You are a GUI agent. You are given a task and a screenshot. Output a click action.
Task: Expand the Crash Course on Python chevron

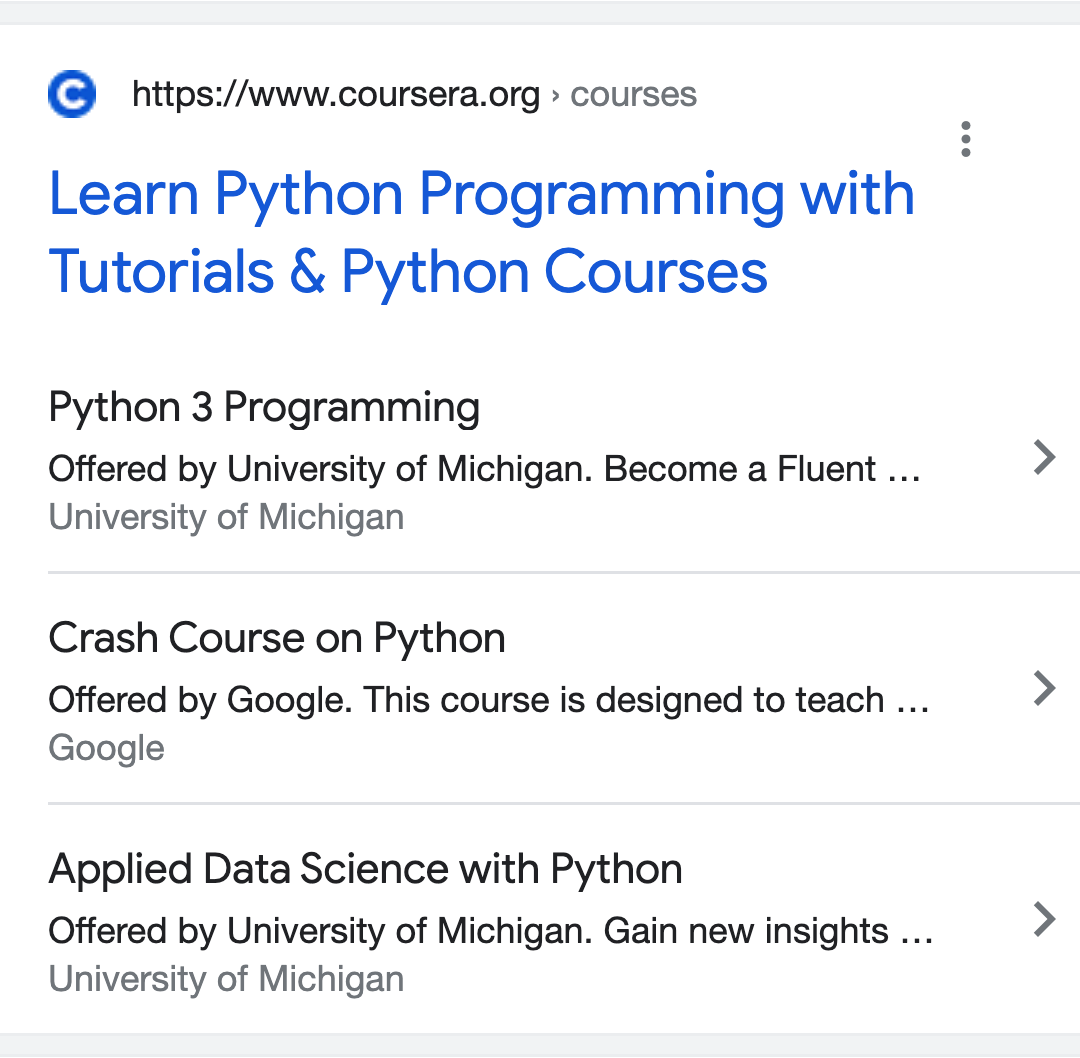pos(1044,688)
